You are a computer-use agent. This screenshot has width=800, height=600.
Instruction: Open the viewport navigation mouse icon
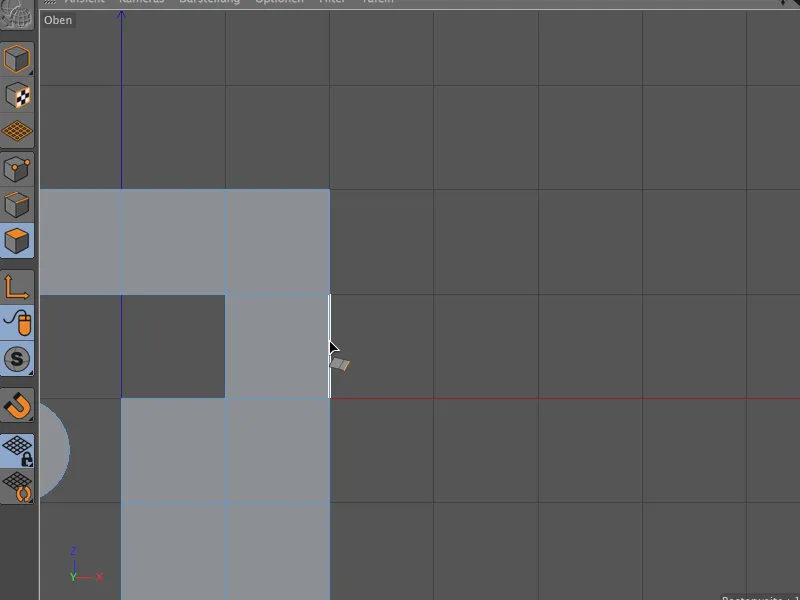[x=17, y=325]
